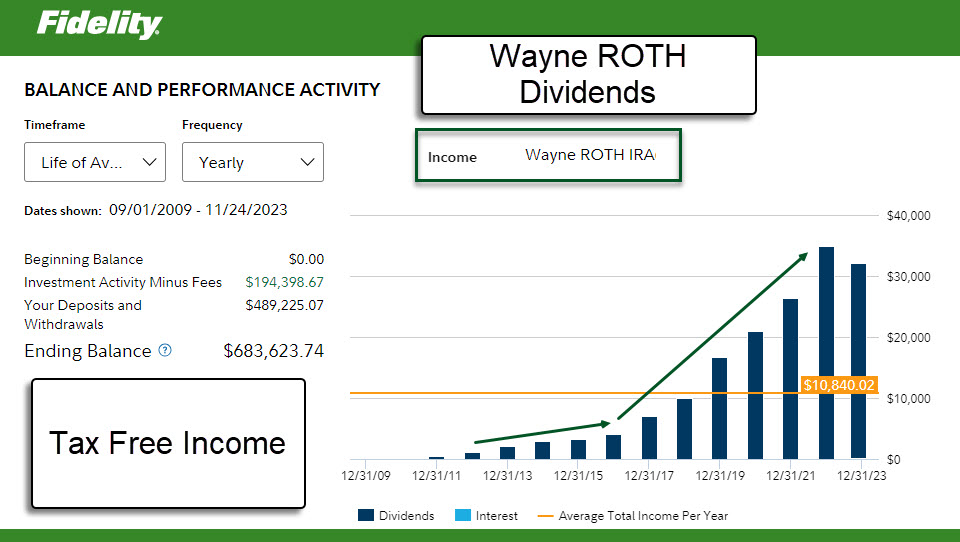960x542 pixels.
Task: Open the Ending Balance help icon
Action: [165, 351]
